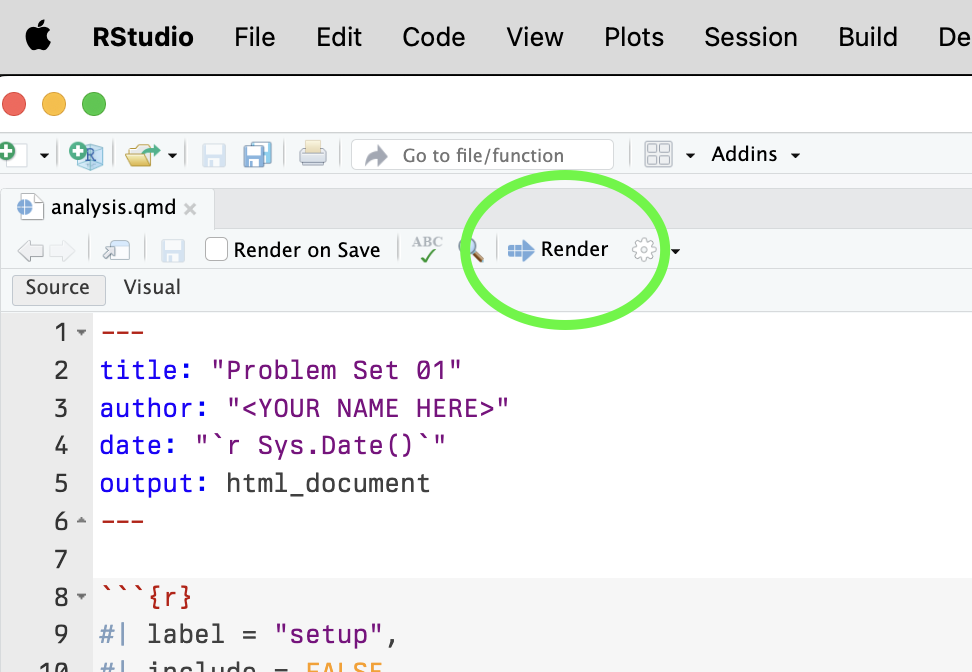This screenshot has width=972, height=672.
Task: Open the Build menu
Action: click(x=868, y=37)
